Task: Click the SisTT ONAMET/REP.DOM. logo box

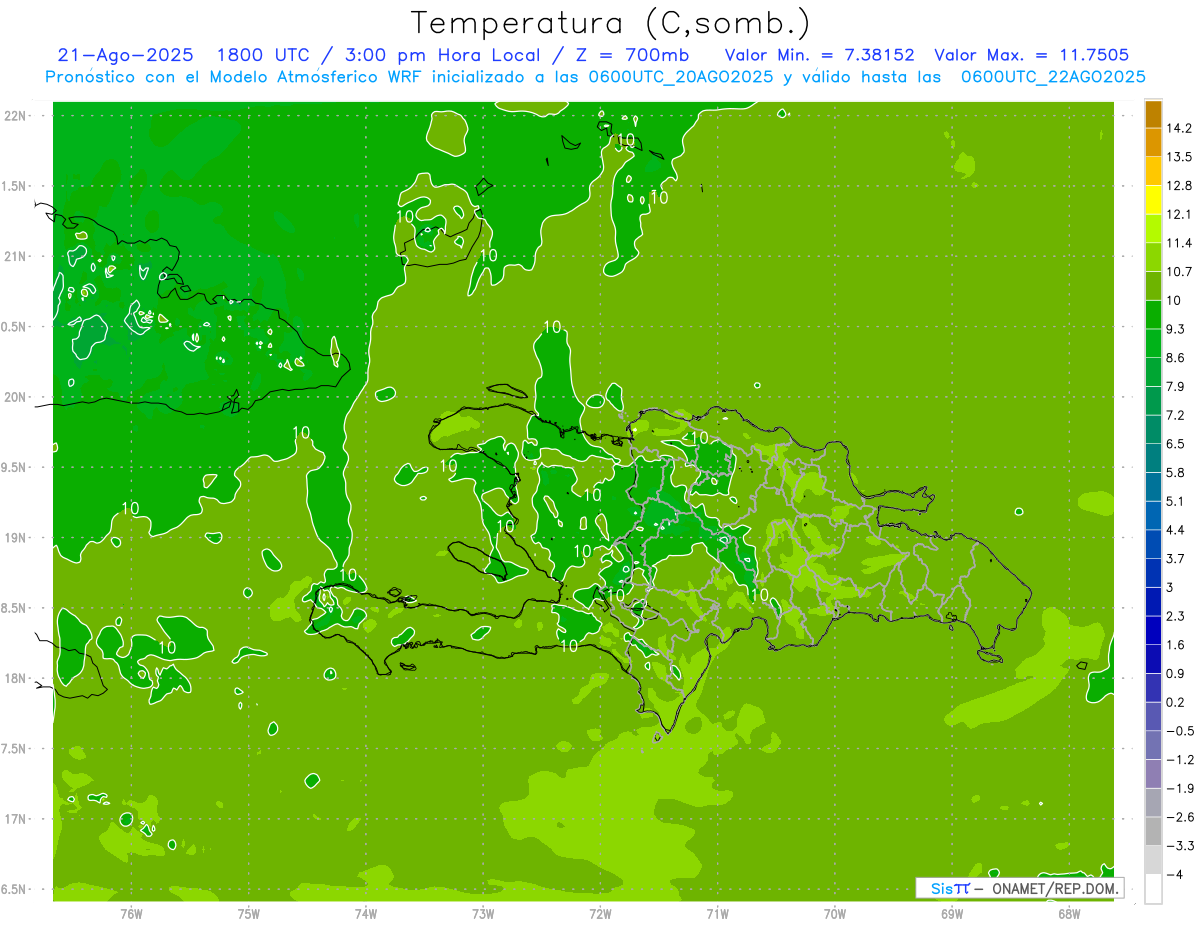Action: (1019, 888)
